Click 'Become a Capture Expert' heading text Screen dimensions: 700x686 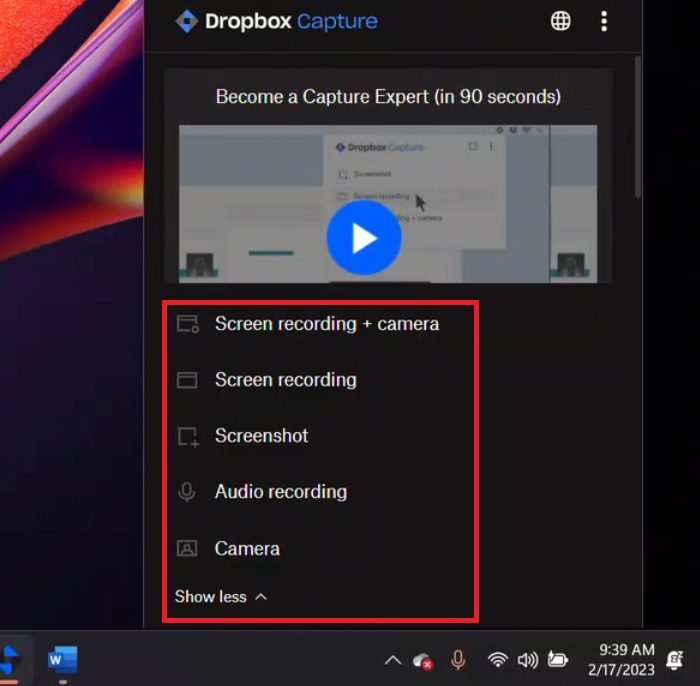tap(388, 97)
